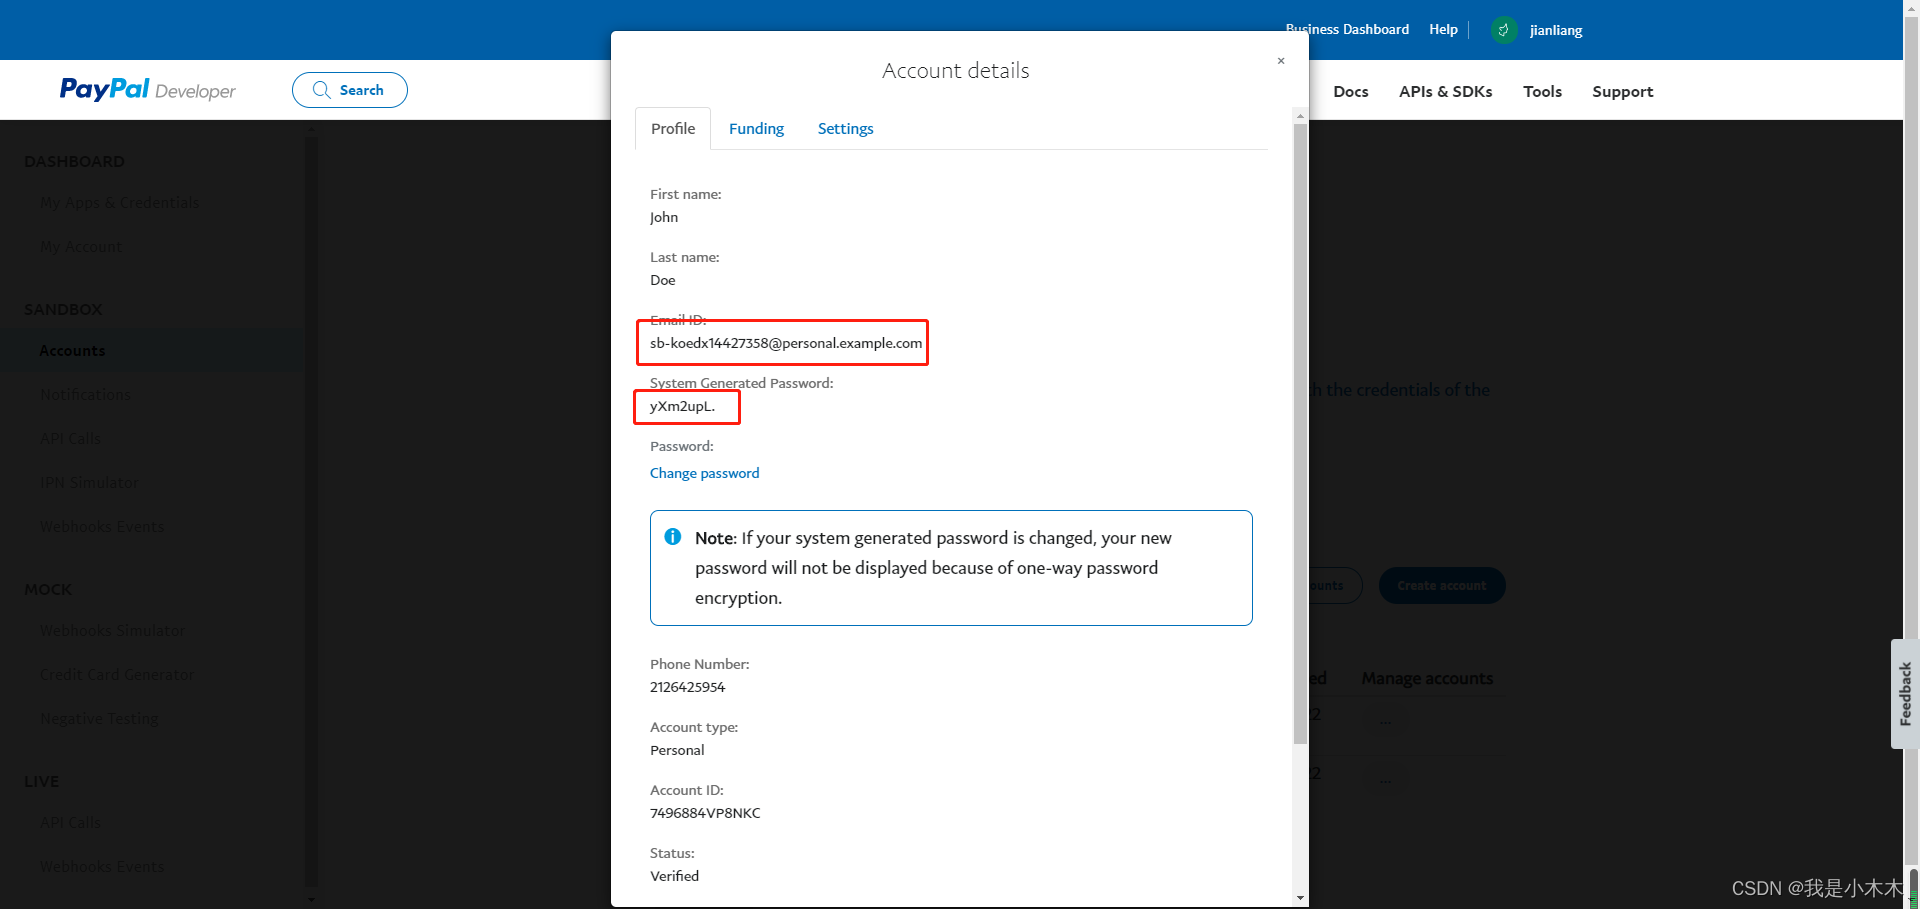Click the Create account button
This screenshot has width=1920, height=909.
click(x=1442, y=586)
